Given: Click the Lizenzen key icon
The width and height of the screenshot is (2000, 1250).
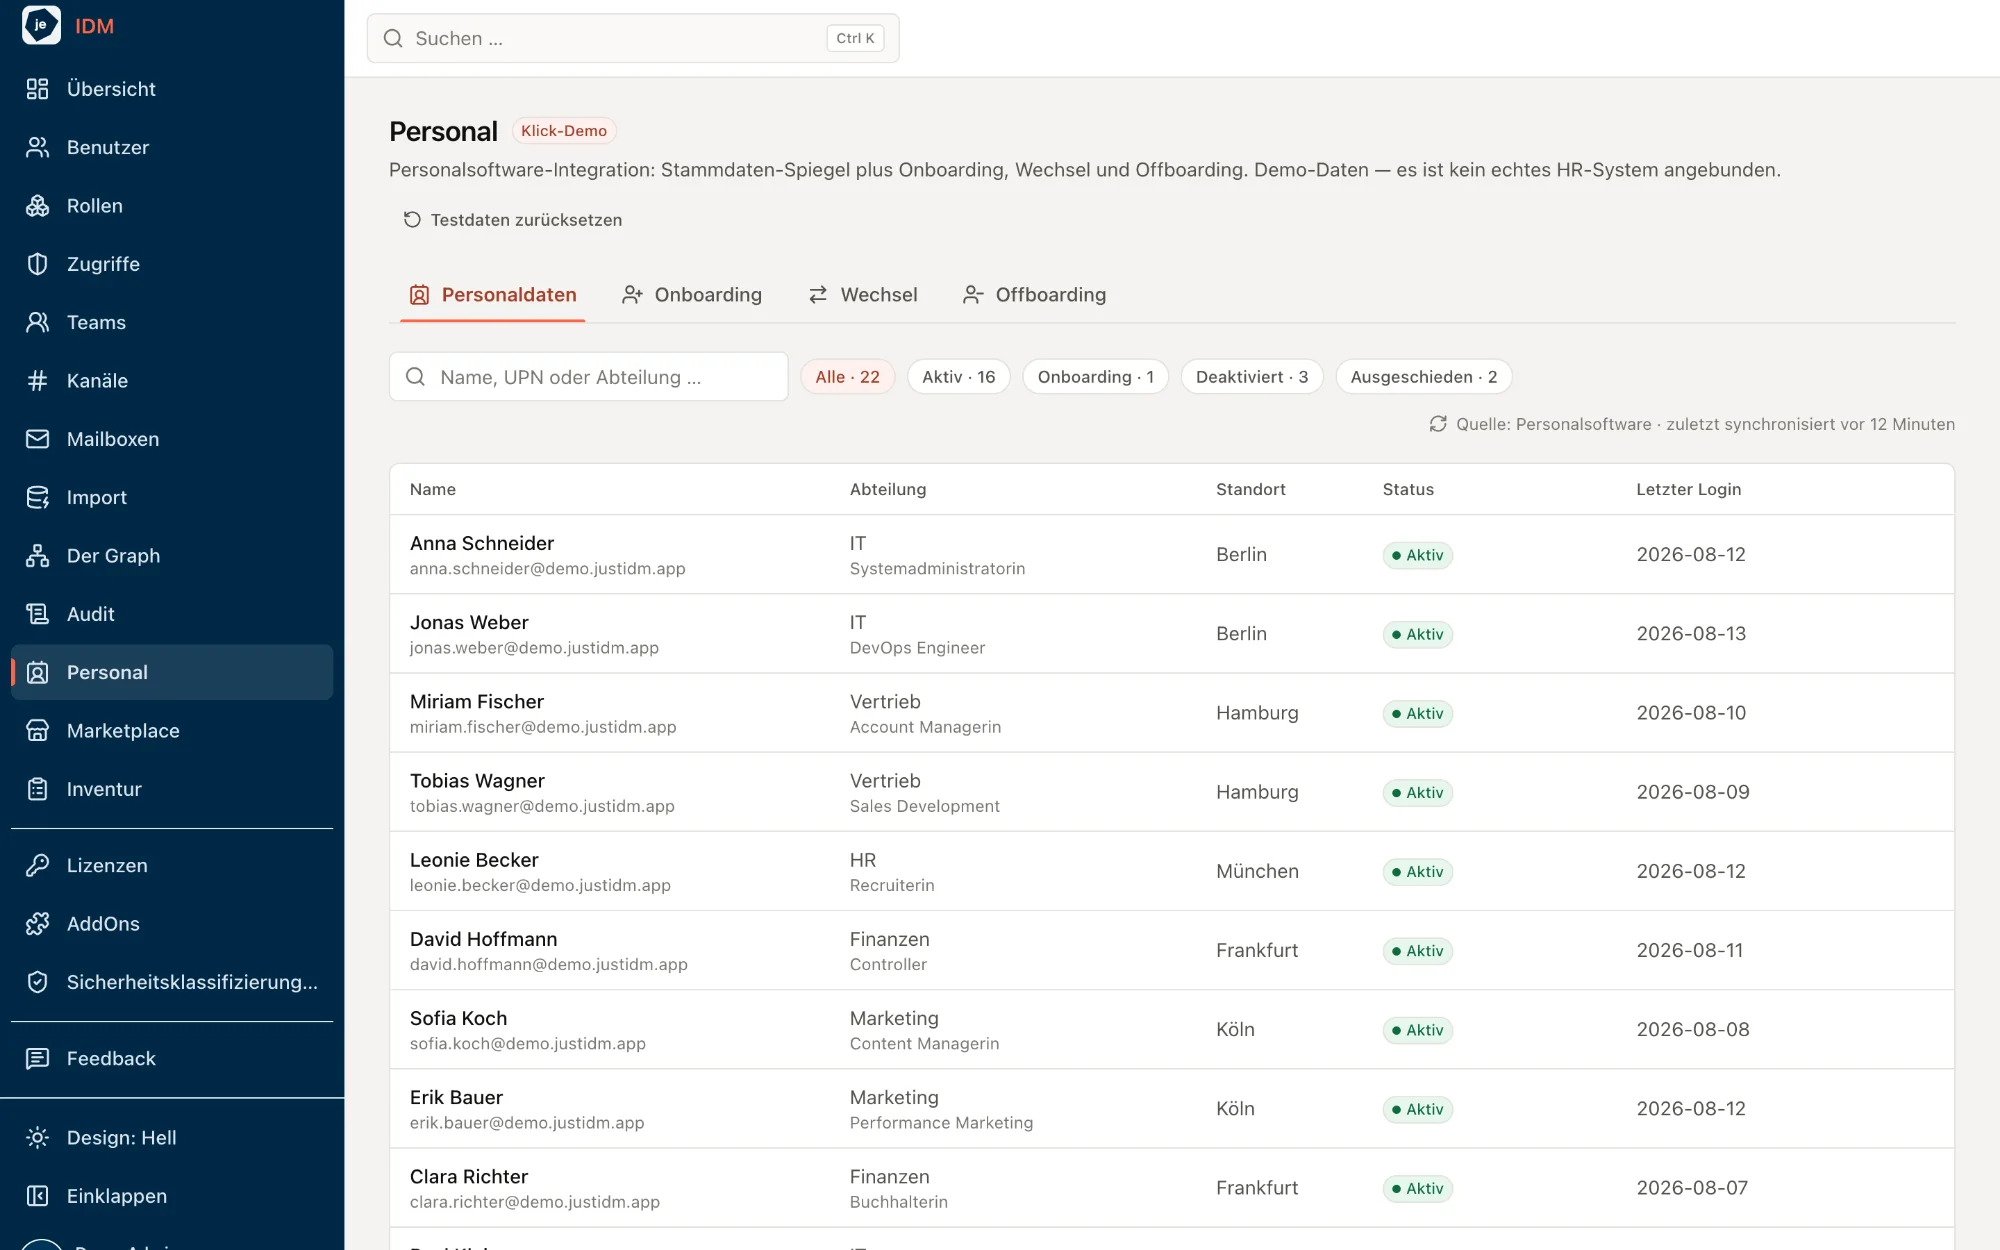Looking at the screenshot, I should (x=37, y=866).
